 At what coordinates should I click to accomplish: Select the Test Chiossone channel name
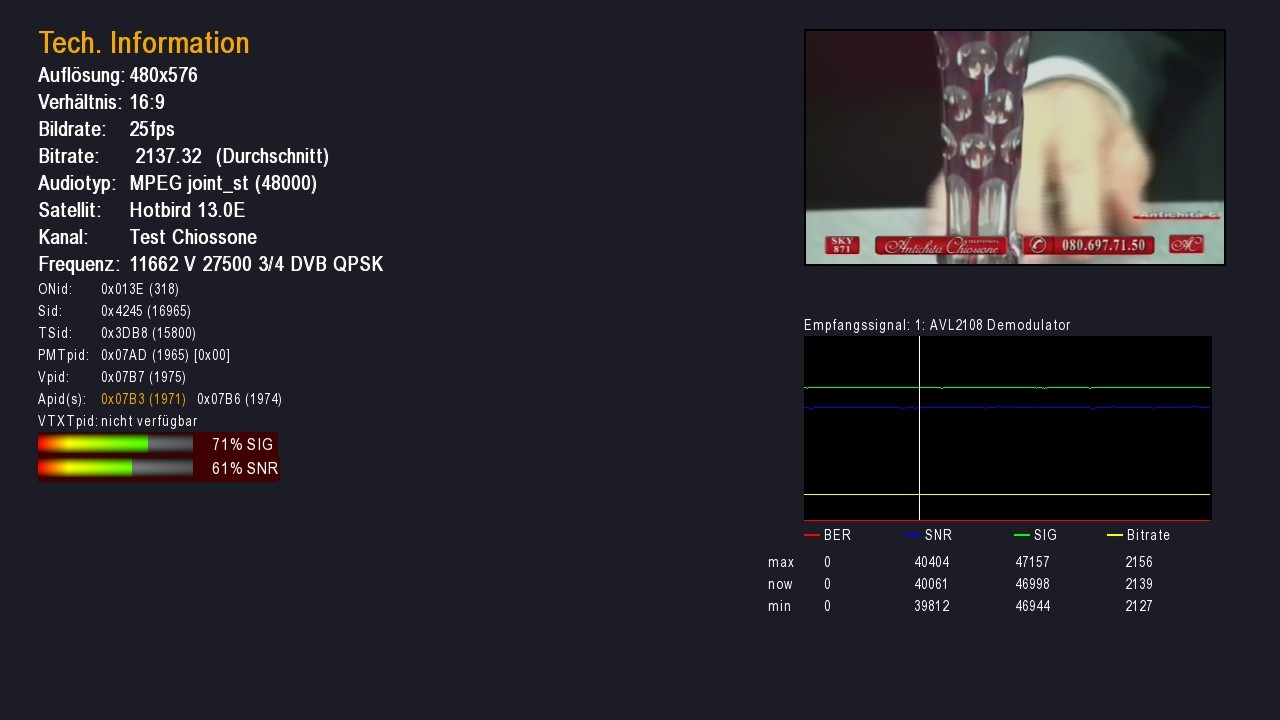click(x=193, y=237)
